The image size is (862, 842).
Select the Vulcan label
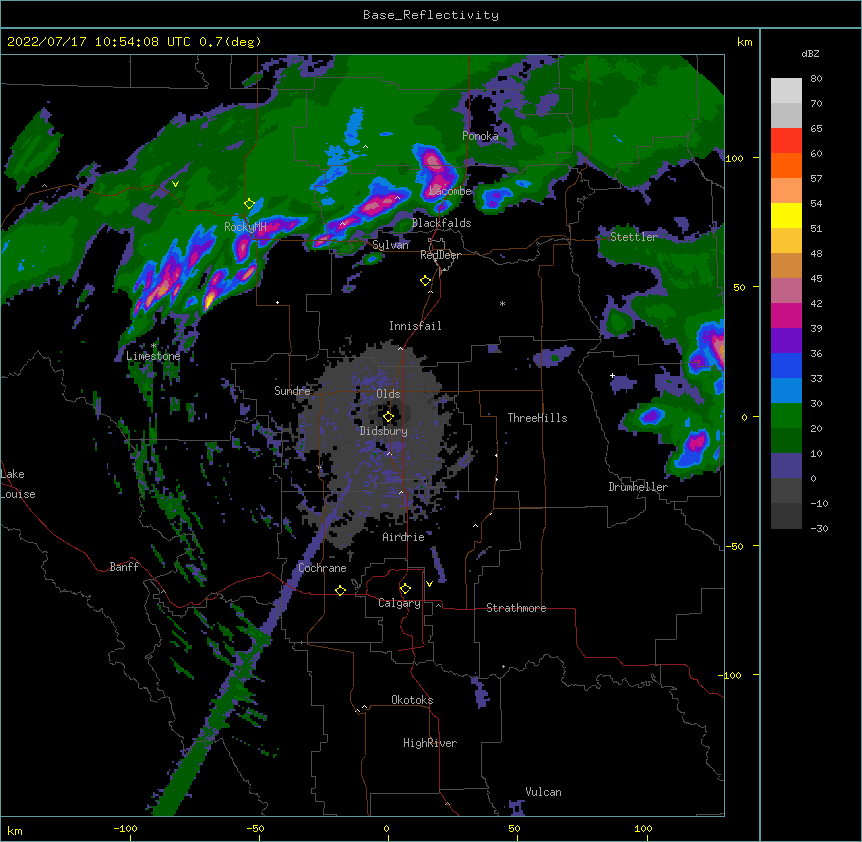(543, 792)
